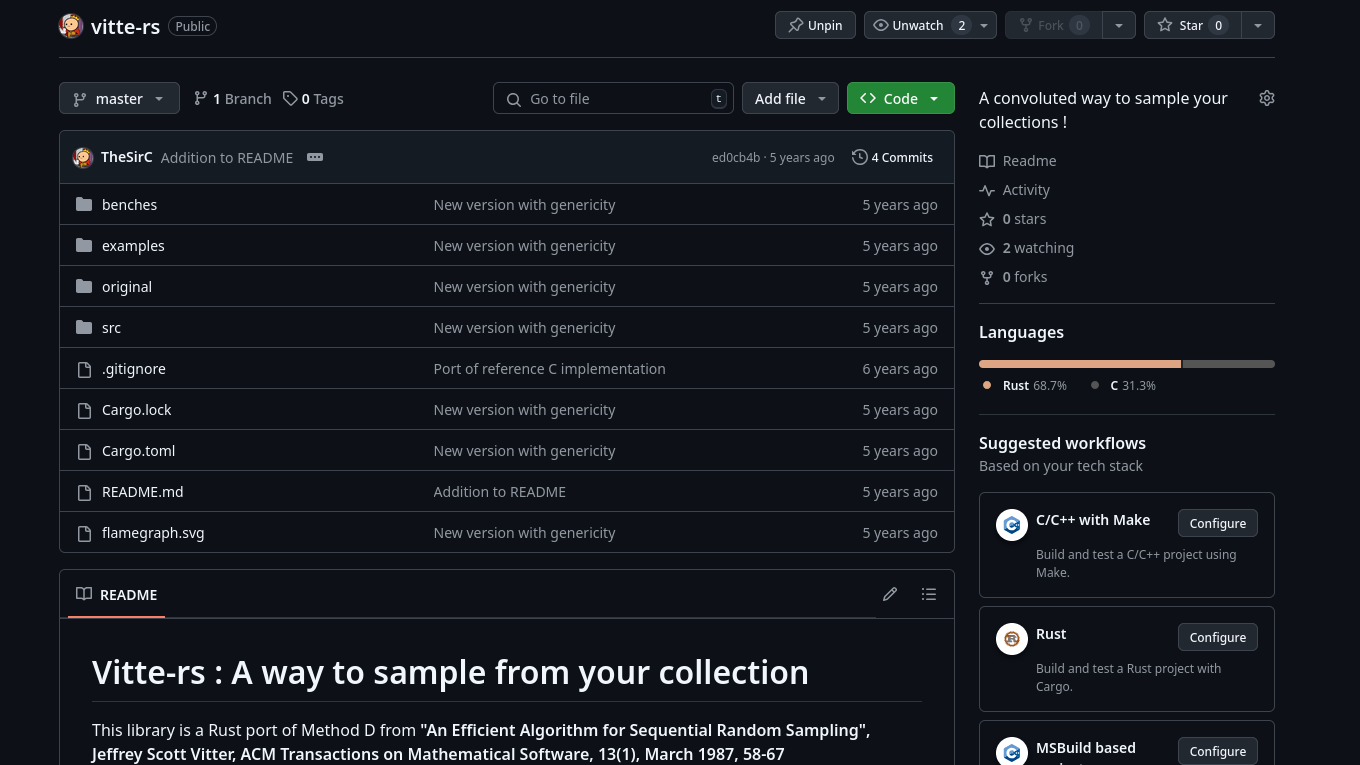Open the green Code dropdown
The image size is (1360, 765).
pos(901,98)
